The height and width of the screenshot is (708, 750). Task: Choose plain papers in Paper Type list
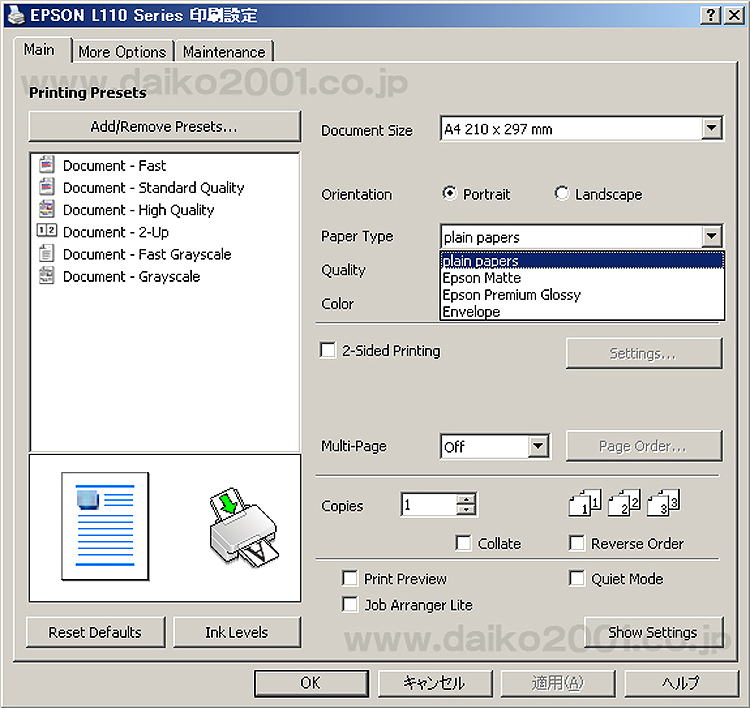coord(582,261)
